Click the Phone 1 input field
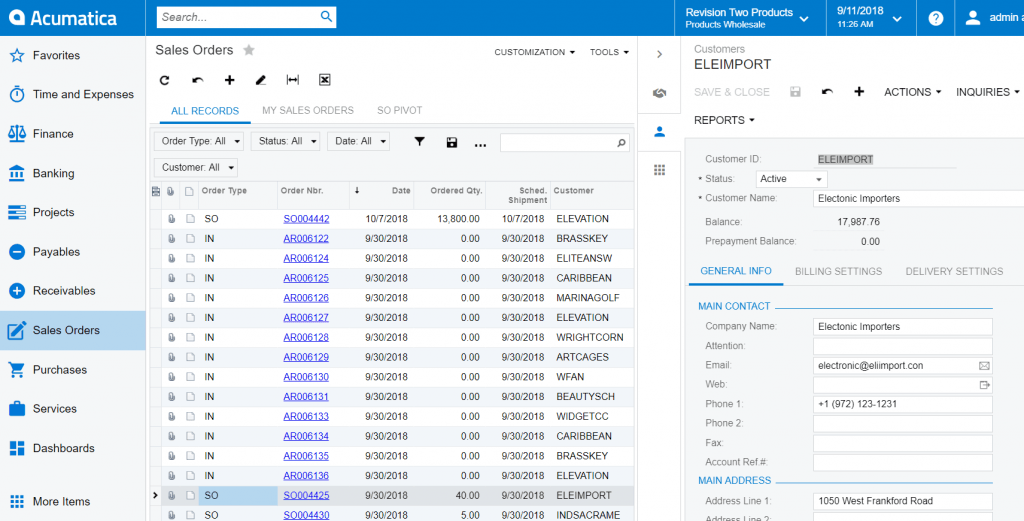This screenshot has width=1024, height=521. click(x=901, y=405)
